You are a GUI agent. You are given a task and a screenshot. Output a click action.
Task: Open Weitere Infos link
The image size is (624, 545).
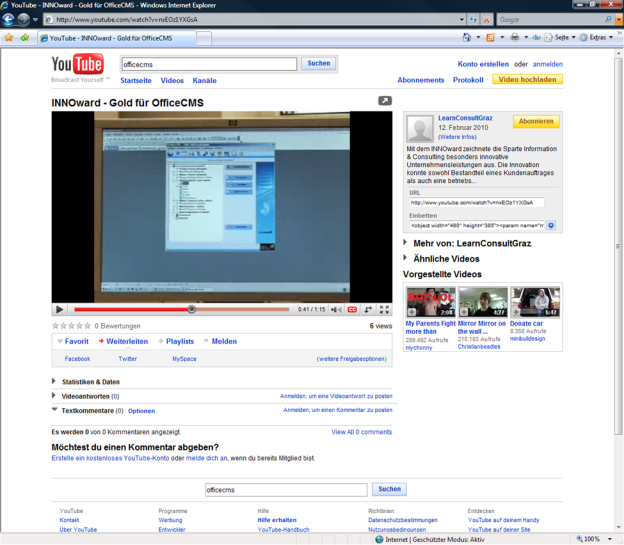[x=457, y=137]
